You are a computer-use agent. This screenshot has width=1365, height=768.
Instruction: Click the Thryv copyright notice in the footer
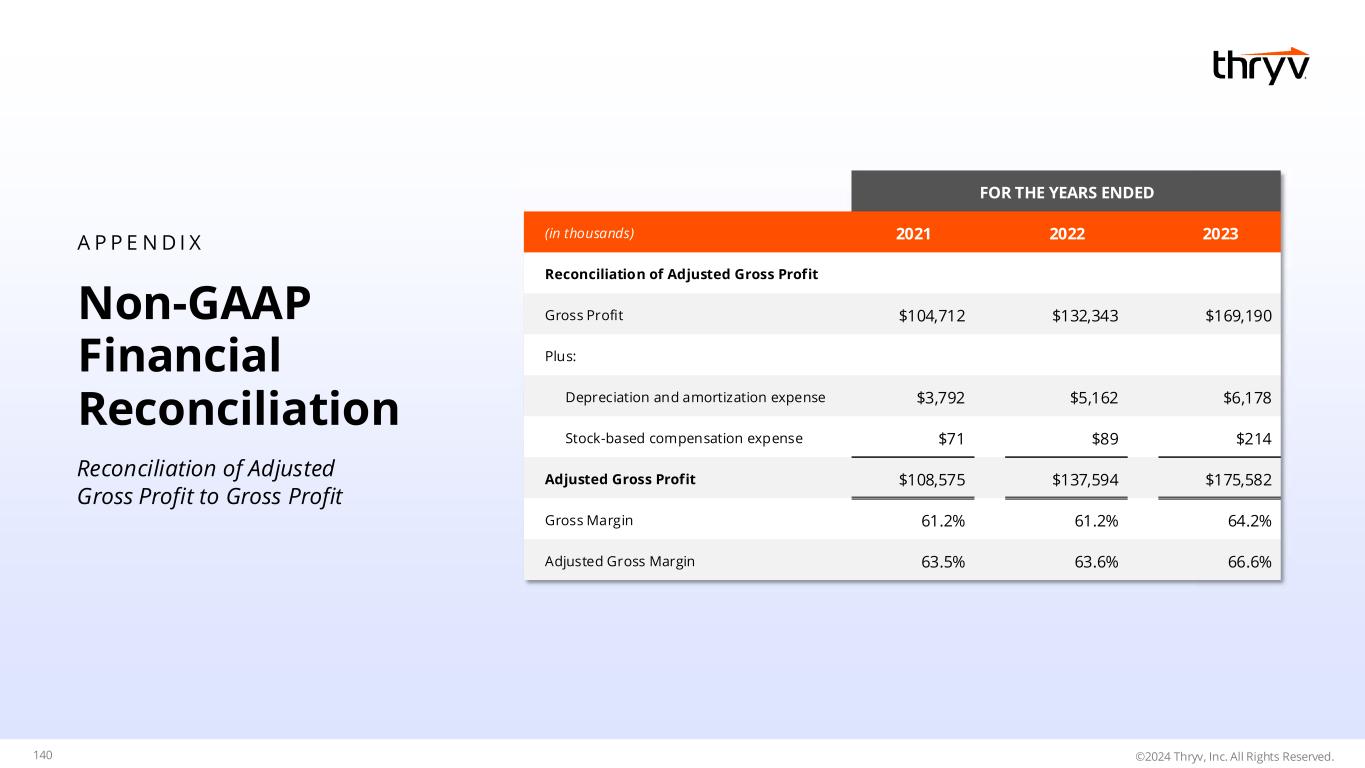pos(1234,756)
